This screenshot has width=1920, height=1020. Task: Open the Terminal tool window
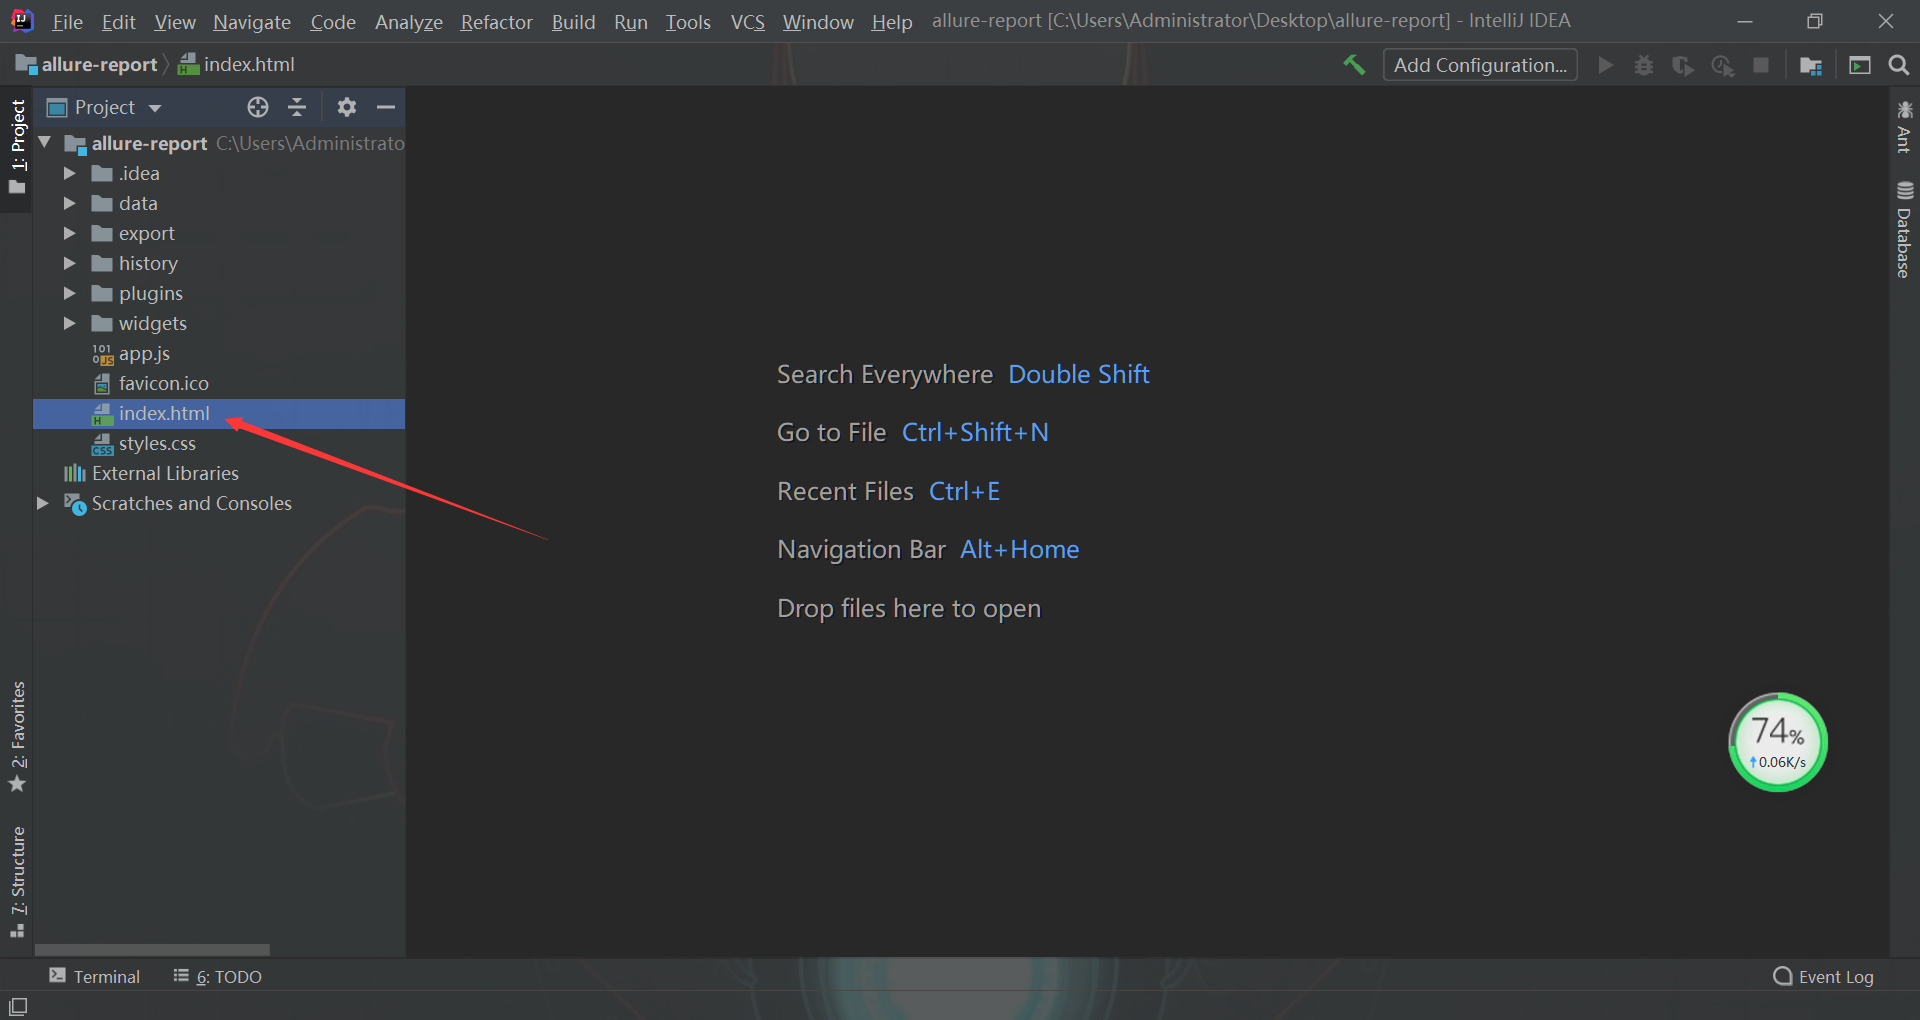click(95, 977)
